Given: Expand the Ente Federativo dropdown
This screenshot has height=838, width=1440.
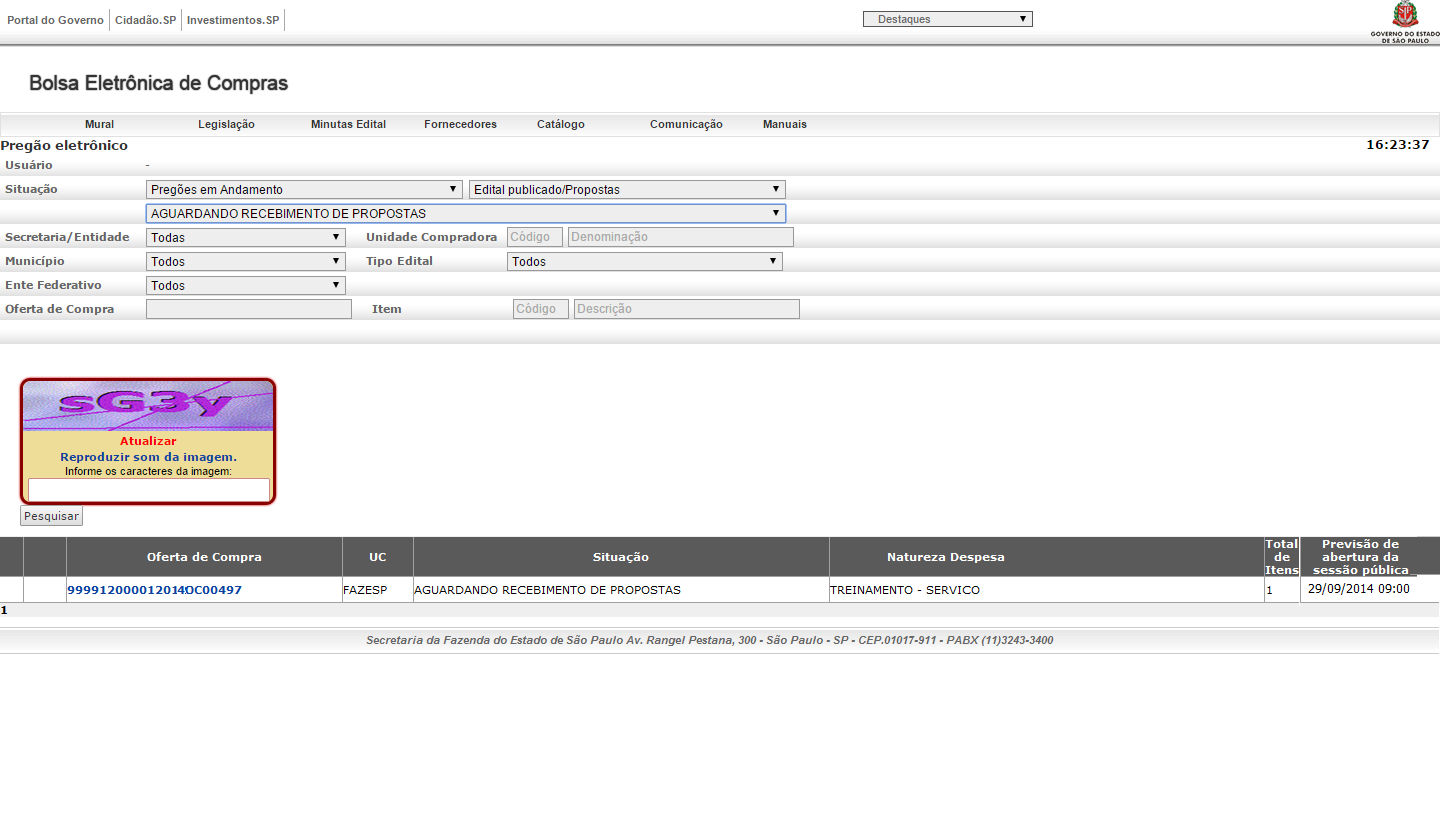Looking at the screenshot, I should (246, 285).
